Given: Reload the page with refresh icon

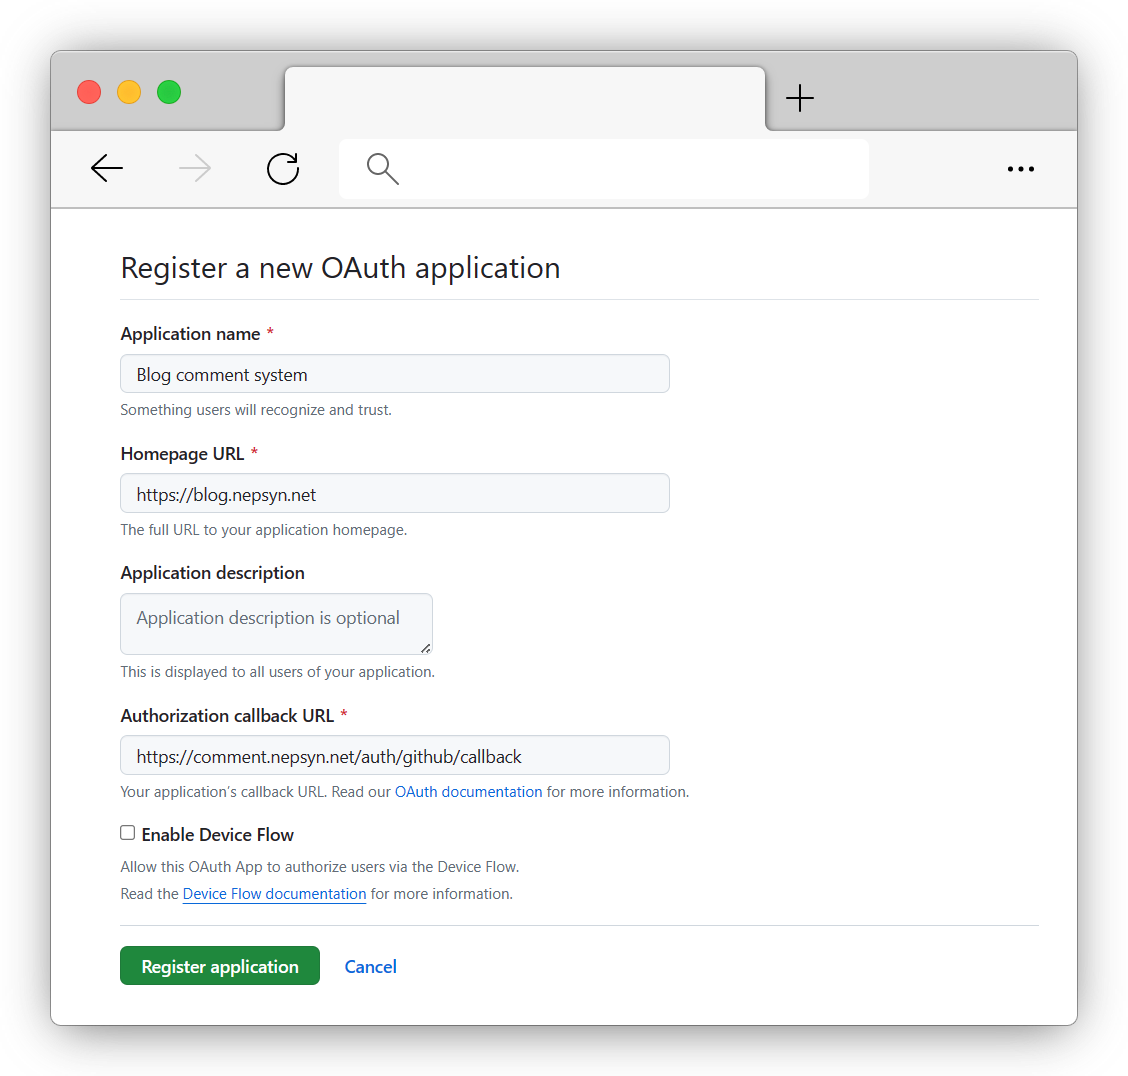Looking at the screenshot, I should click(x=283, y=169).
